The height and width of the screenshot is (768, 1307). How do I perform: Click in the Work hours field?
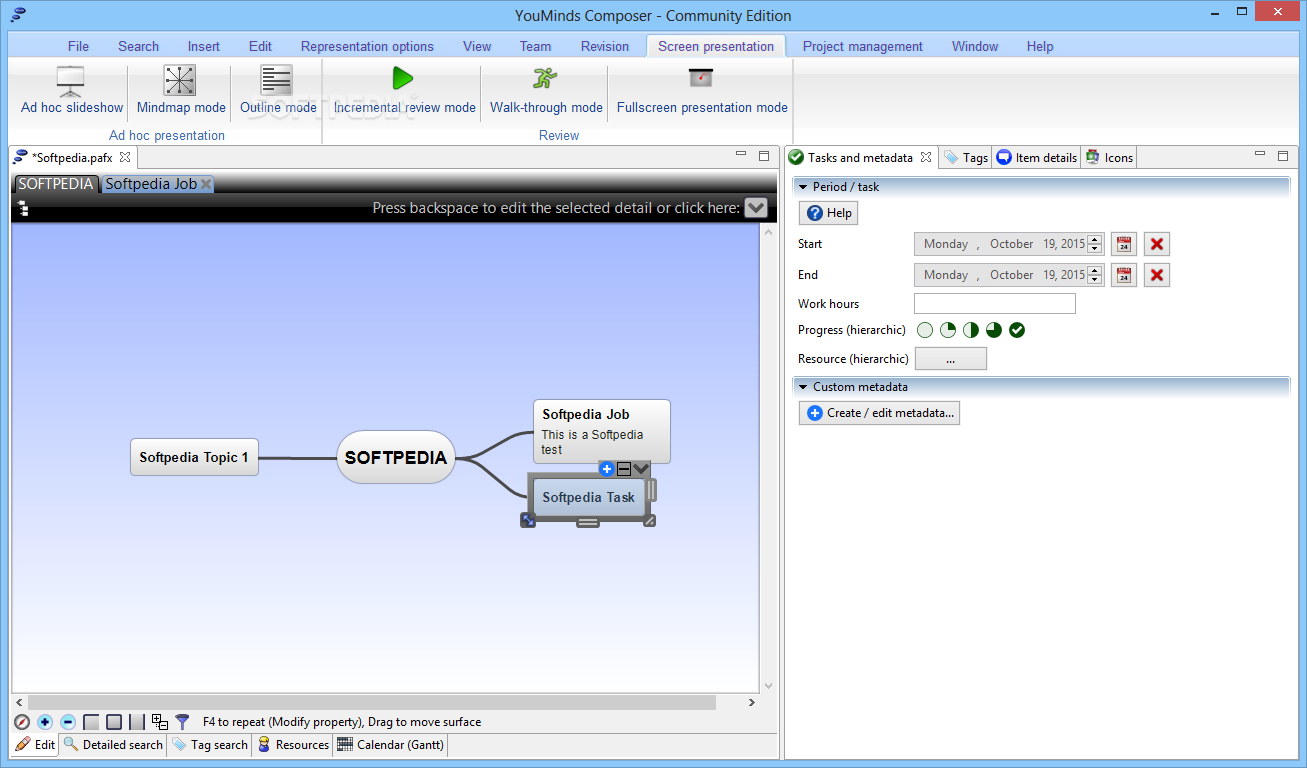click(995, 304)
